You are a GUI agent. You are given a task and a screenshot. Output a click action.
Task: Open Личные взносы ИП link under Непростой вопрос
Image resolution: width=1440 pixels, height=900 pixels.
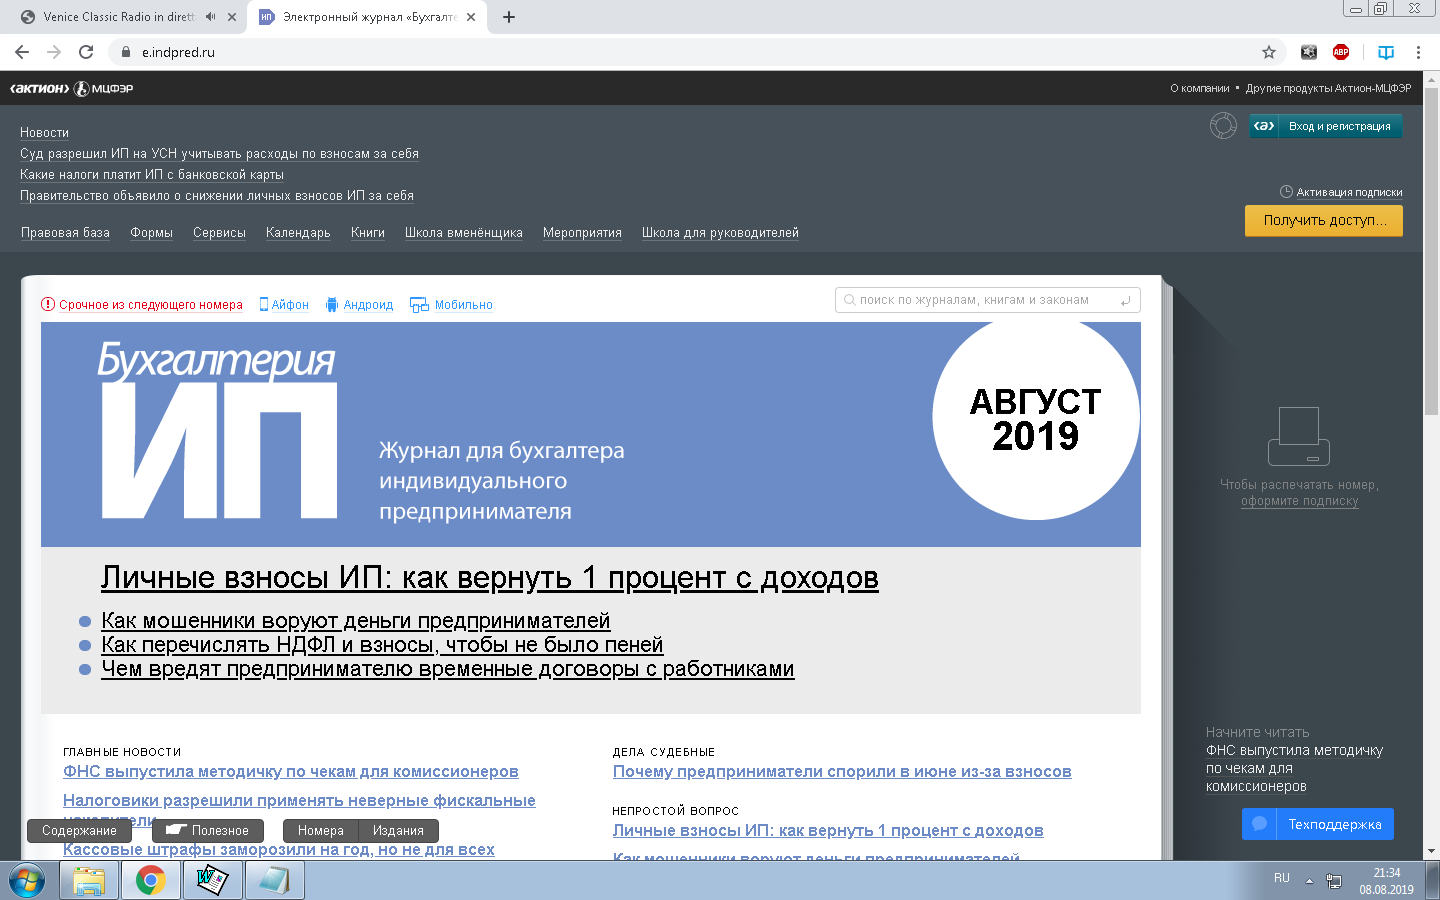(828, 831)
